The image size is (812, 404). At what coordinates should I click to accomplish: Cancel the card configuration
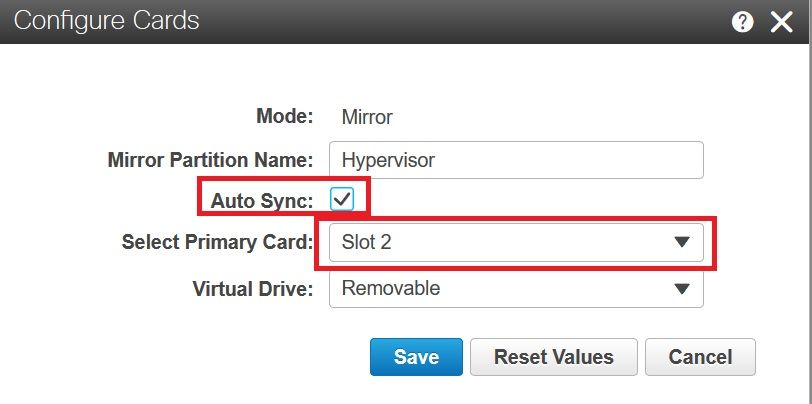(700, 357)
